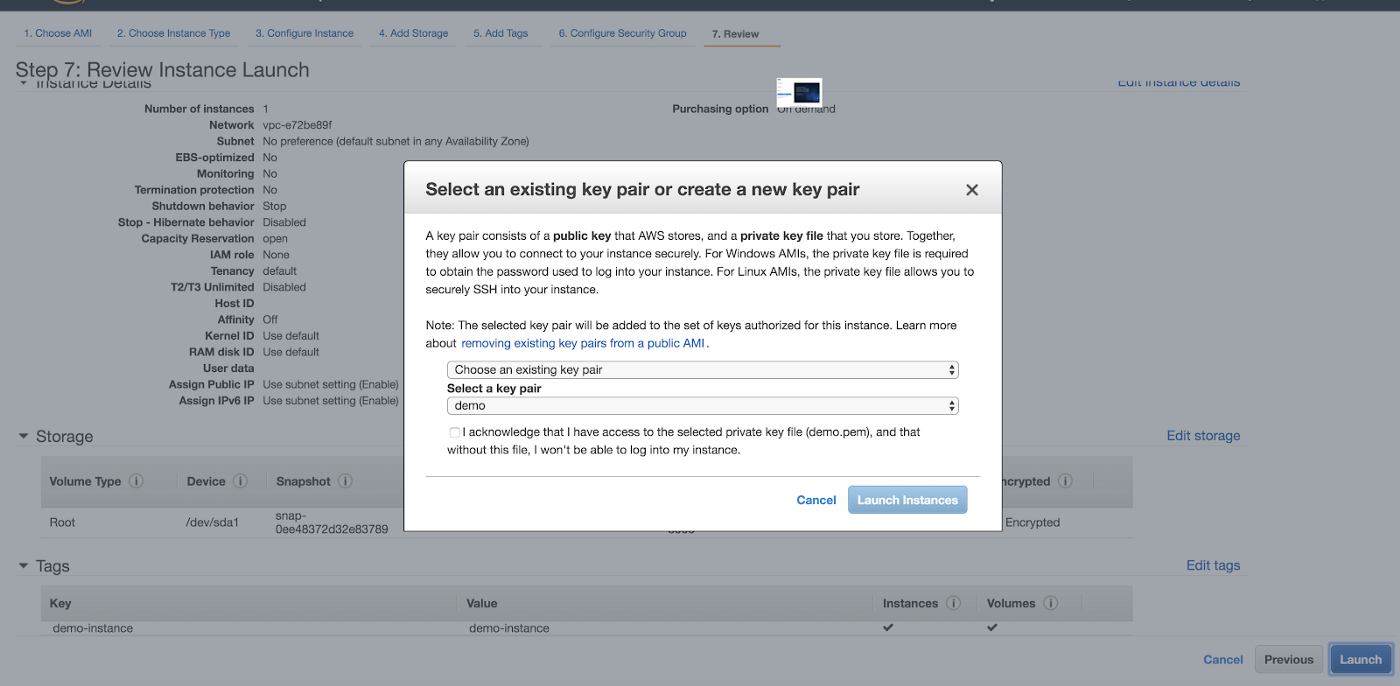Collapse the Tags section

point(23,565)
